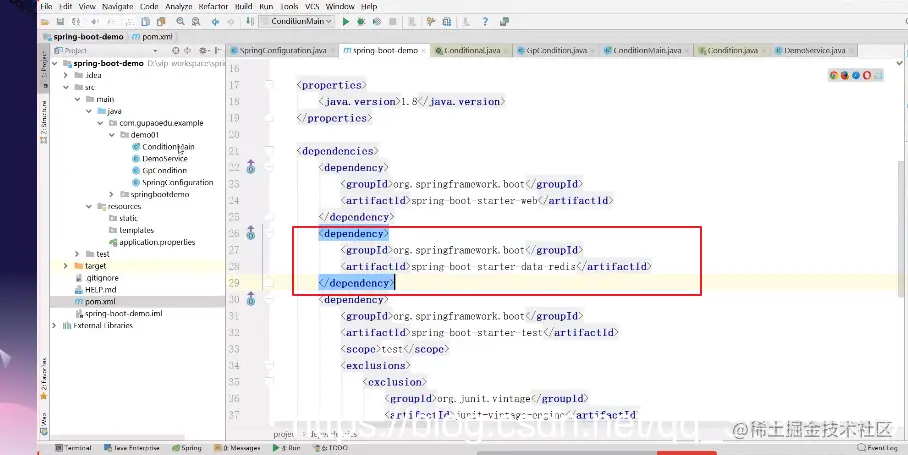Collapse the spring-boot-demo root node

pos(55,63)
